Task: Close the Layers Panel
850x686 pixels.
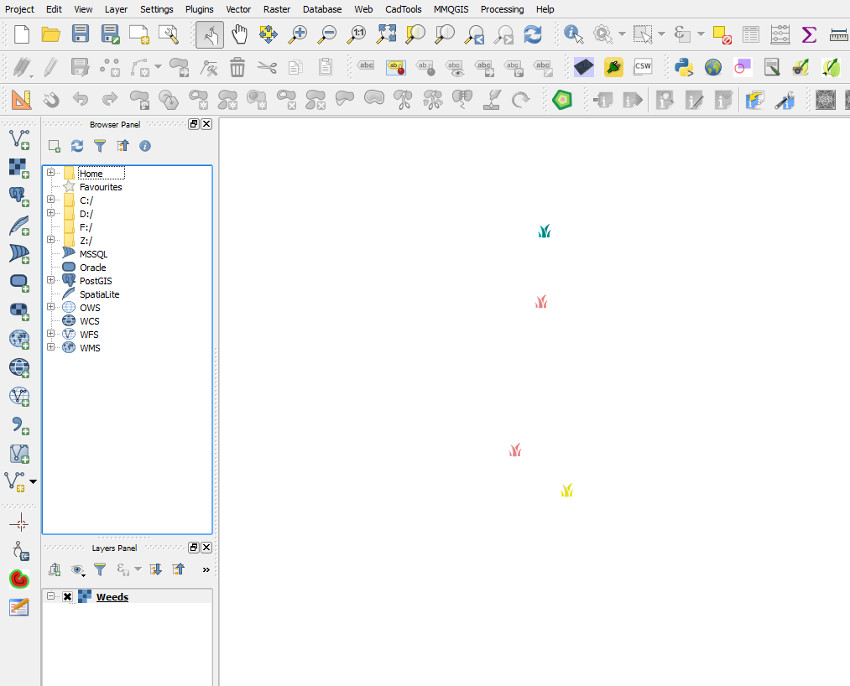Action: pos(207,547)
